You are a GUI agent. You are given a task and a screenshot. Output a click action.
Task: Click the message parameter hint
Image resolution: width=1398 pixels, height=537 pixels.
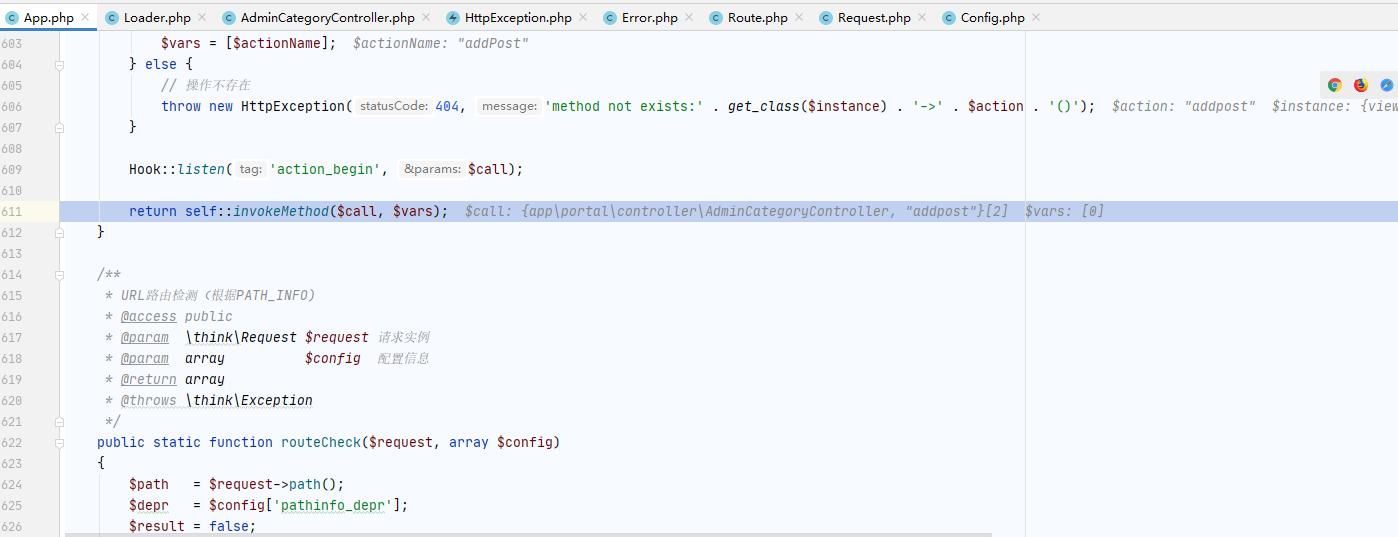(x=509, y=106)
